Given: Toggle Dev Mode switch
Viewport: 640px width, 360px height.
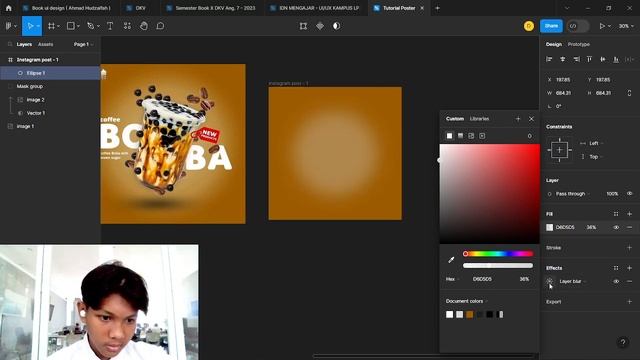Looking at the screenshot, I should point(578,26).
